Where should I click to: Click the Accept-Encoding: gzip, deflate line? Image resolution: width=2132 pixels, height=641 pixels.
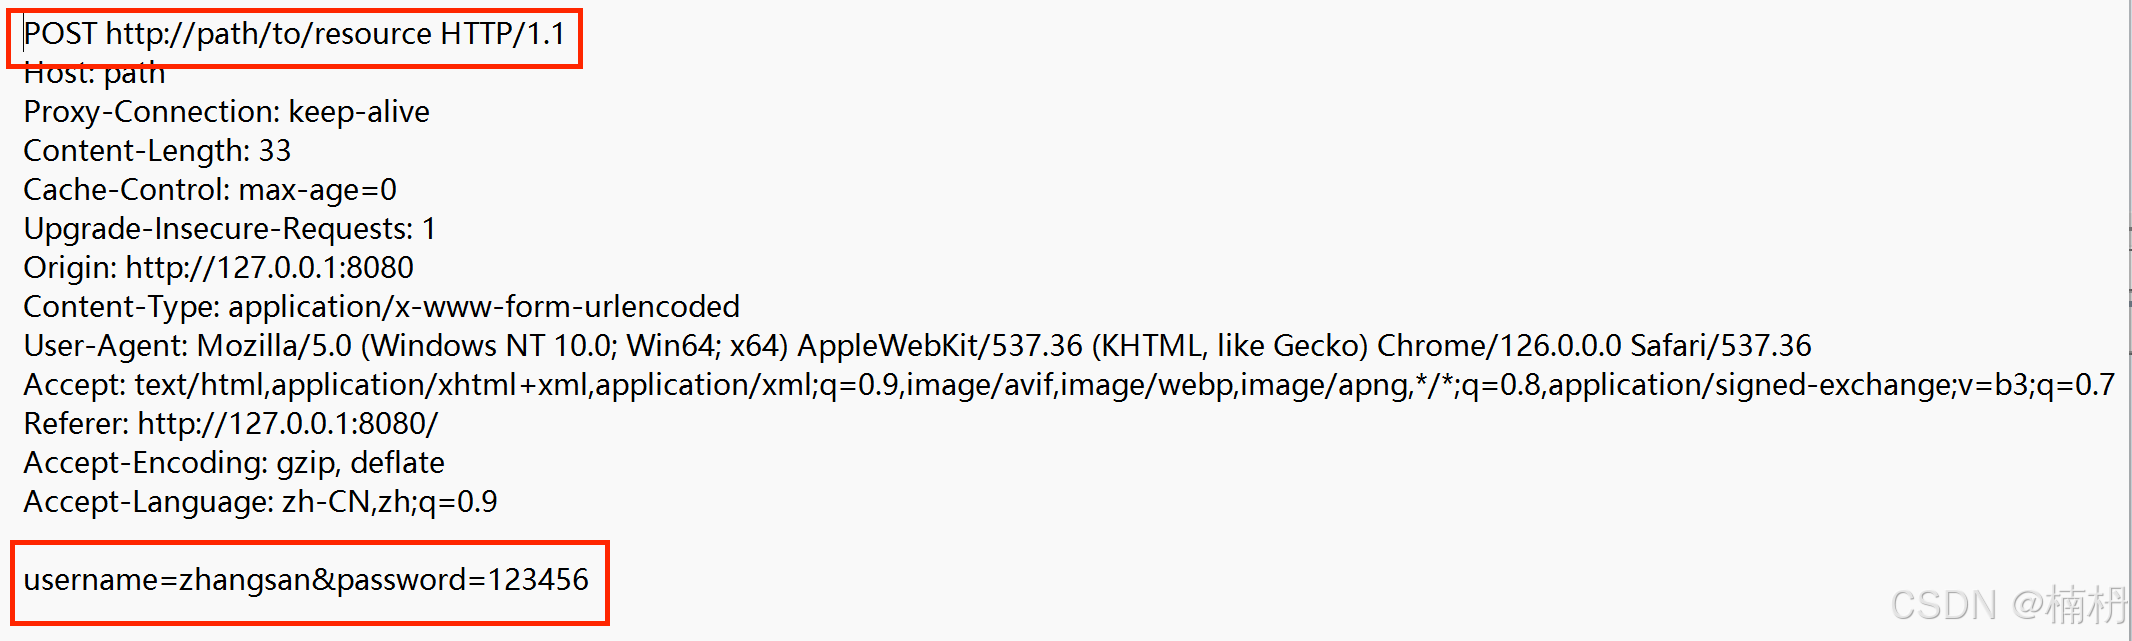pos(234,463)
